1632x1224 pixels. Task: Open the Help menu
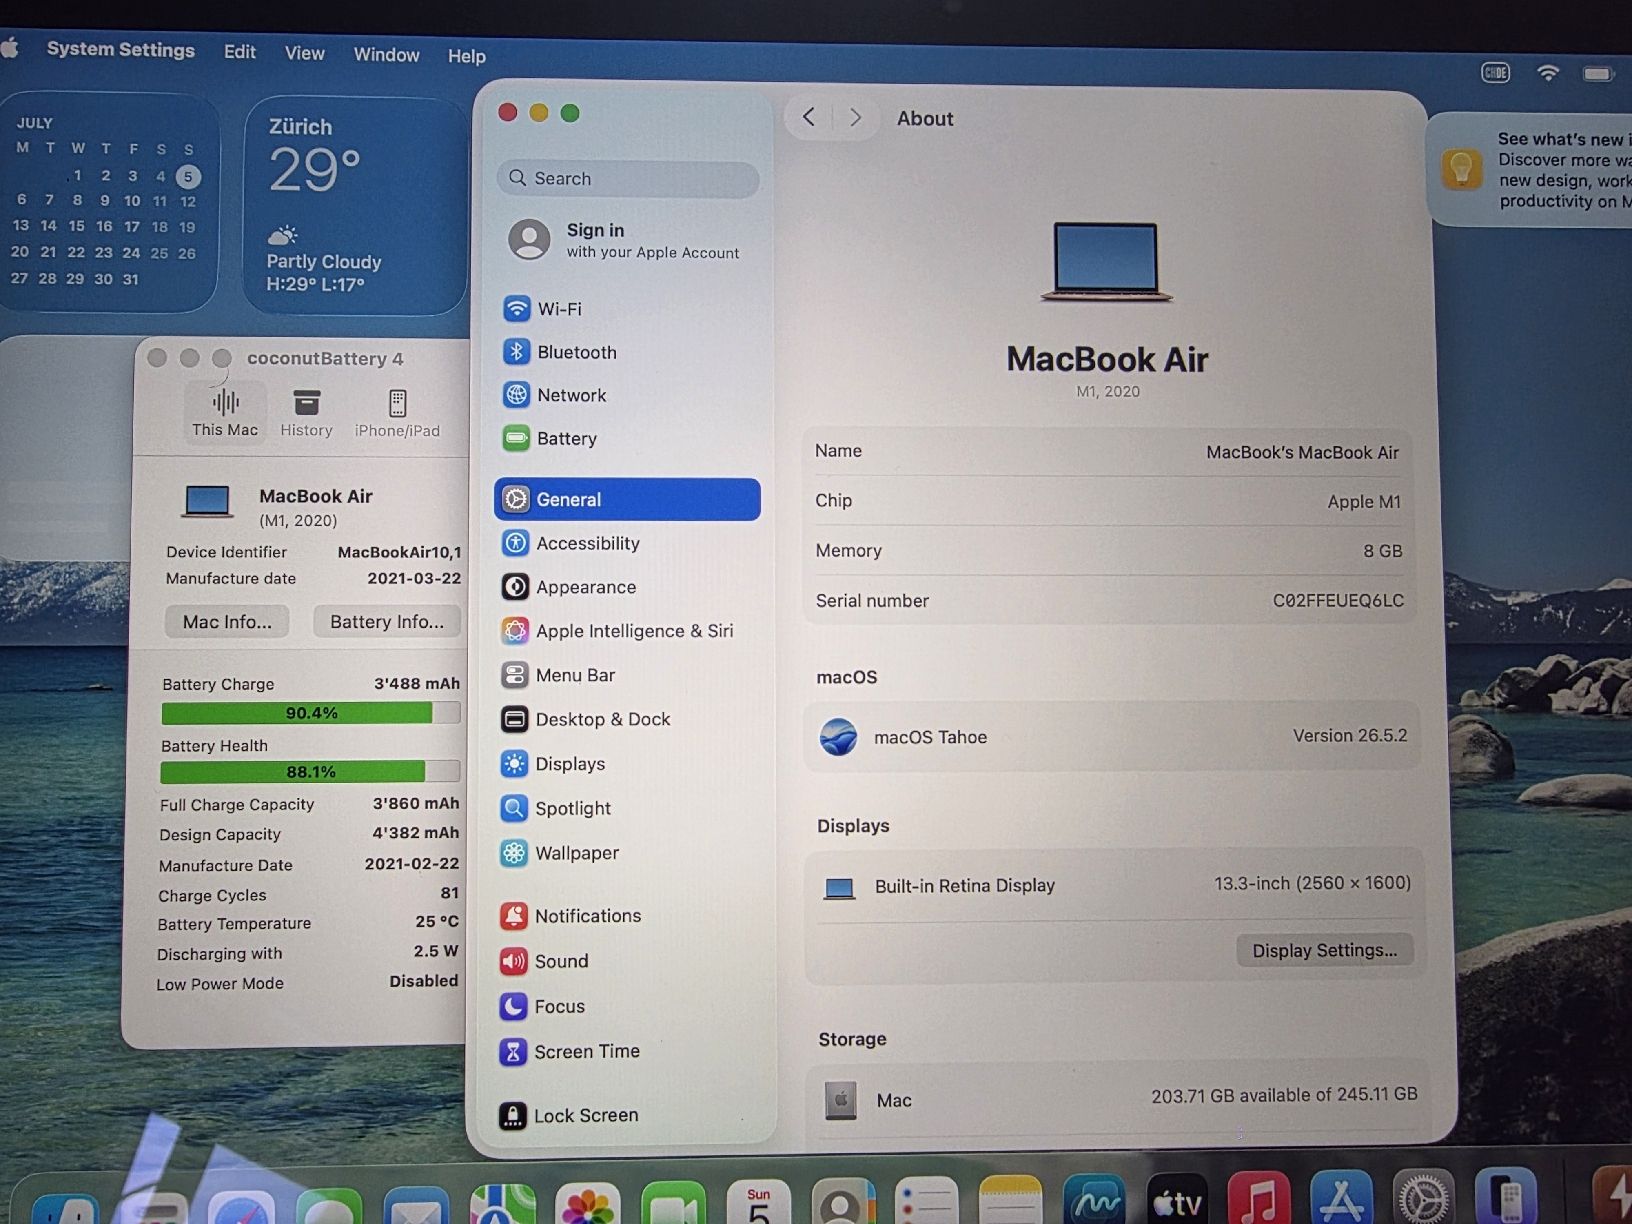pyautogui.click(x=466, y=56)
